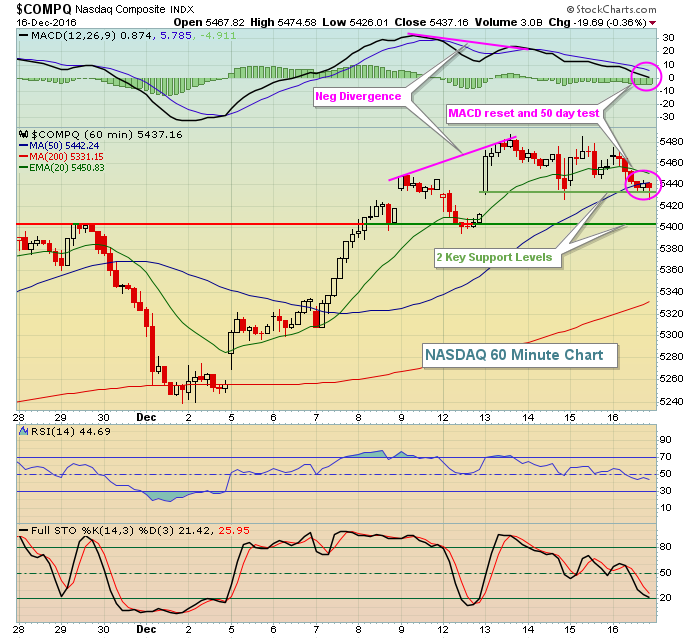Click the RSI 70 level label

[x=665, y=456]
